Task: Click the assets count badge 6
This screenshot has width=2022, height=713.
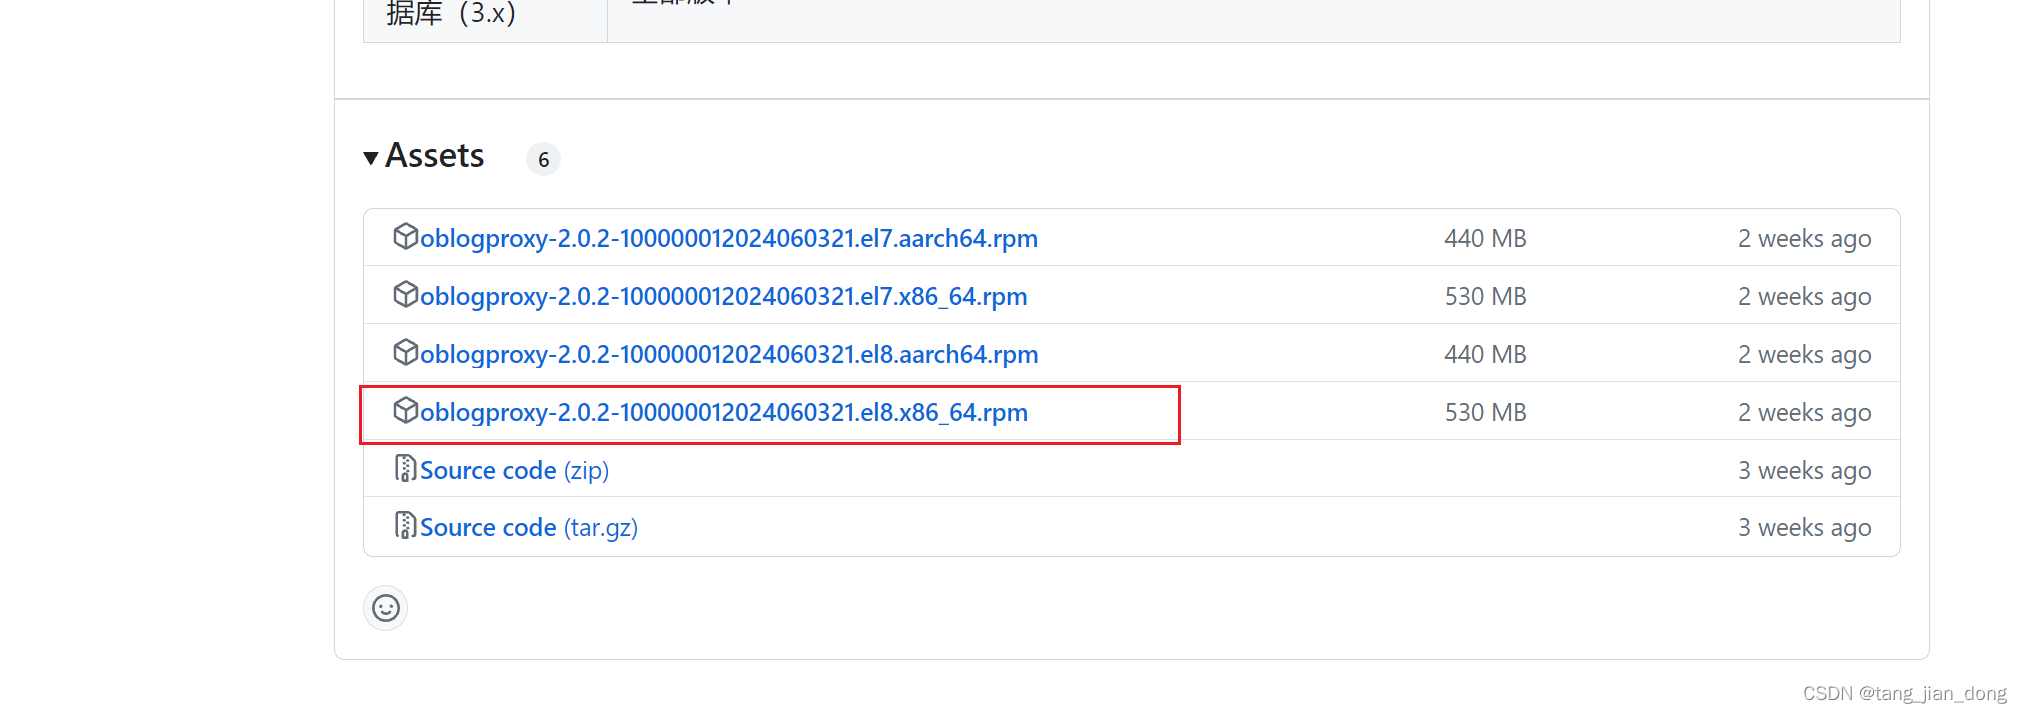Action: click(x=543, y=159)
